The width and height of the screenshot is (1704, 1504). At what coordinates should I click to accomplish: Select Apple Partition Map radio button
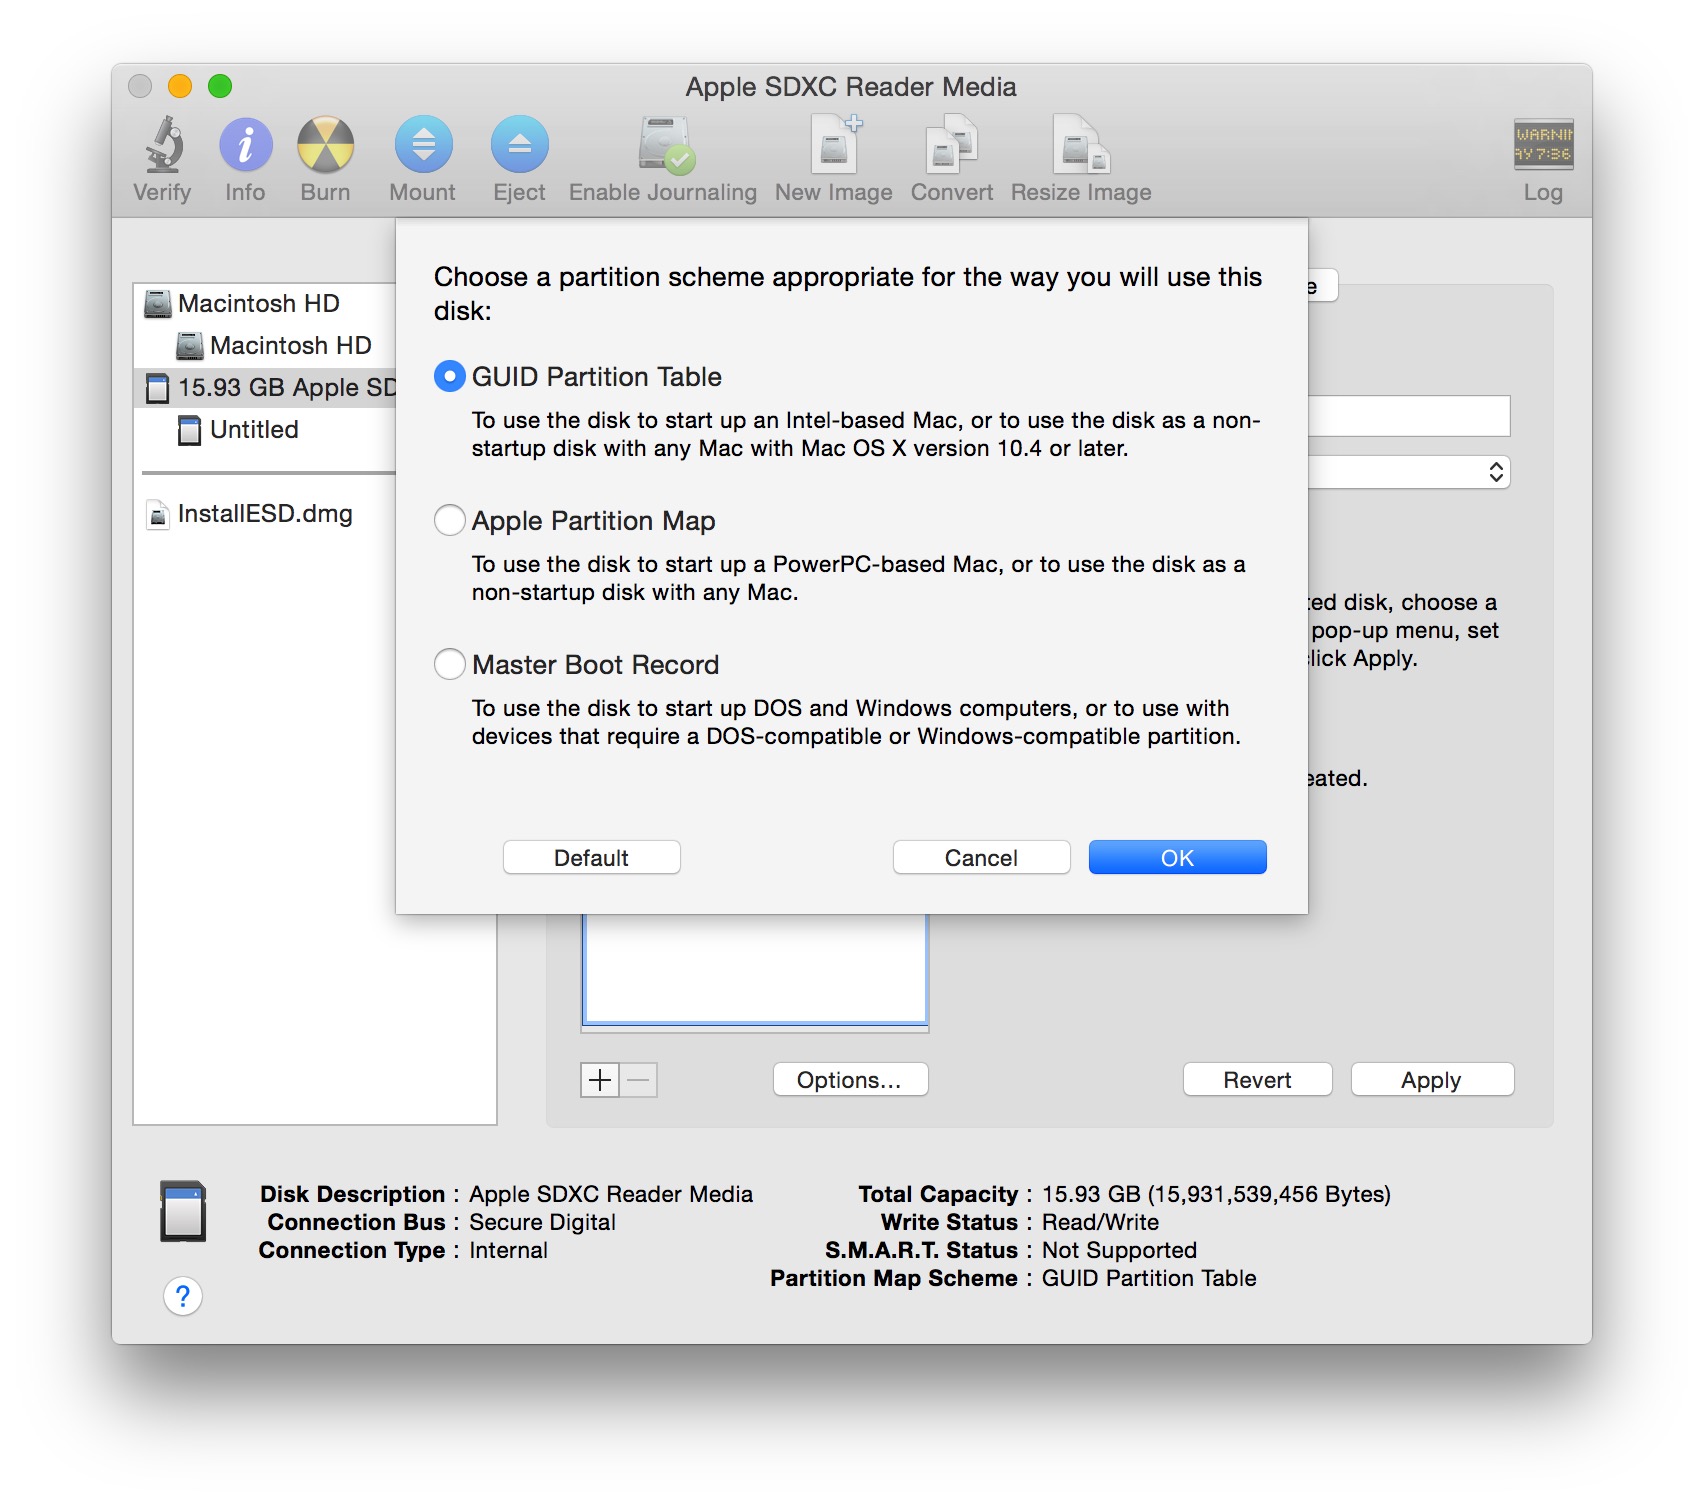[450, 521]
